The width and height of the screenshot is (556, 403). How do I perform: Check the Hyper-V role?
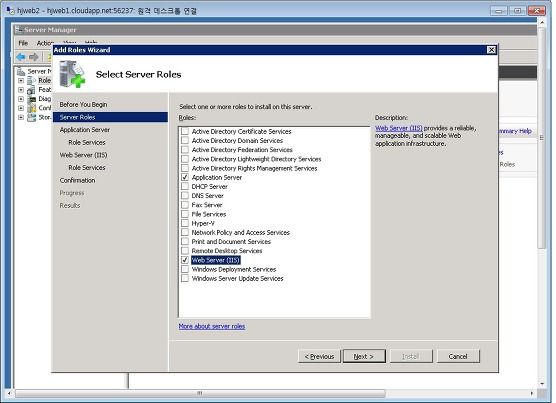185,223
